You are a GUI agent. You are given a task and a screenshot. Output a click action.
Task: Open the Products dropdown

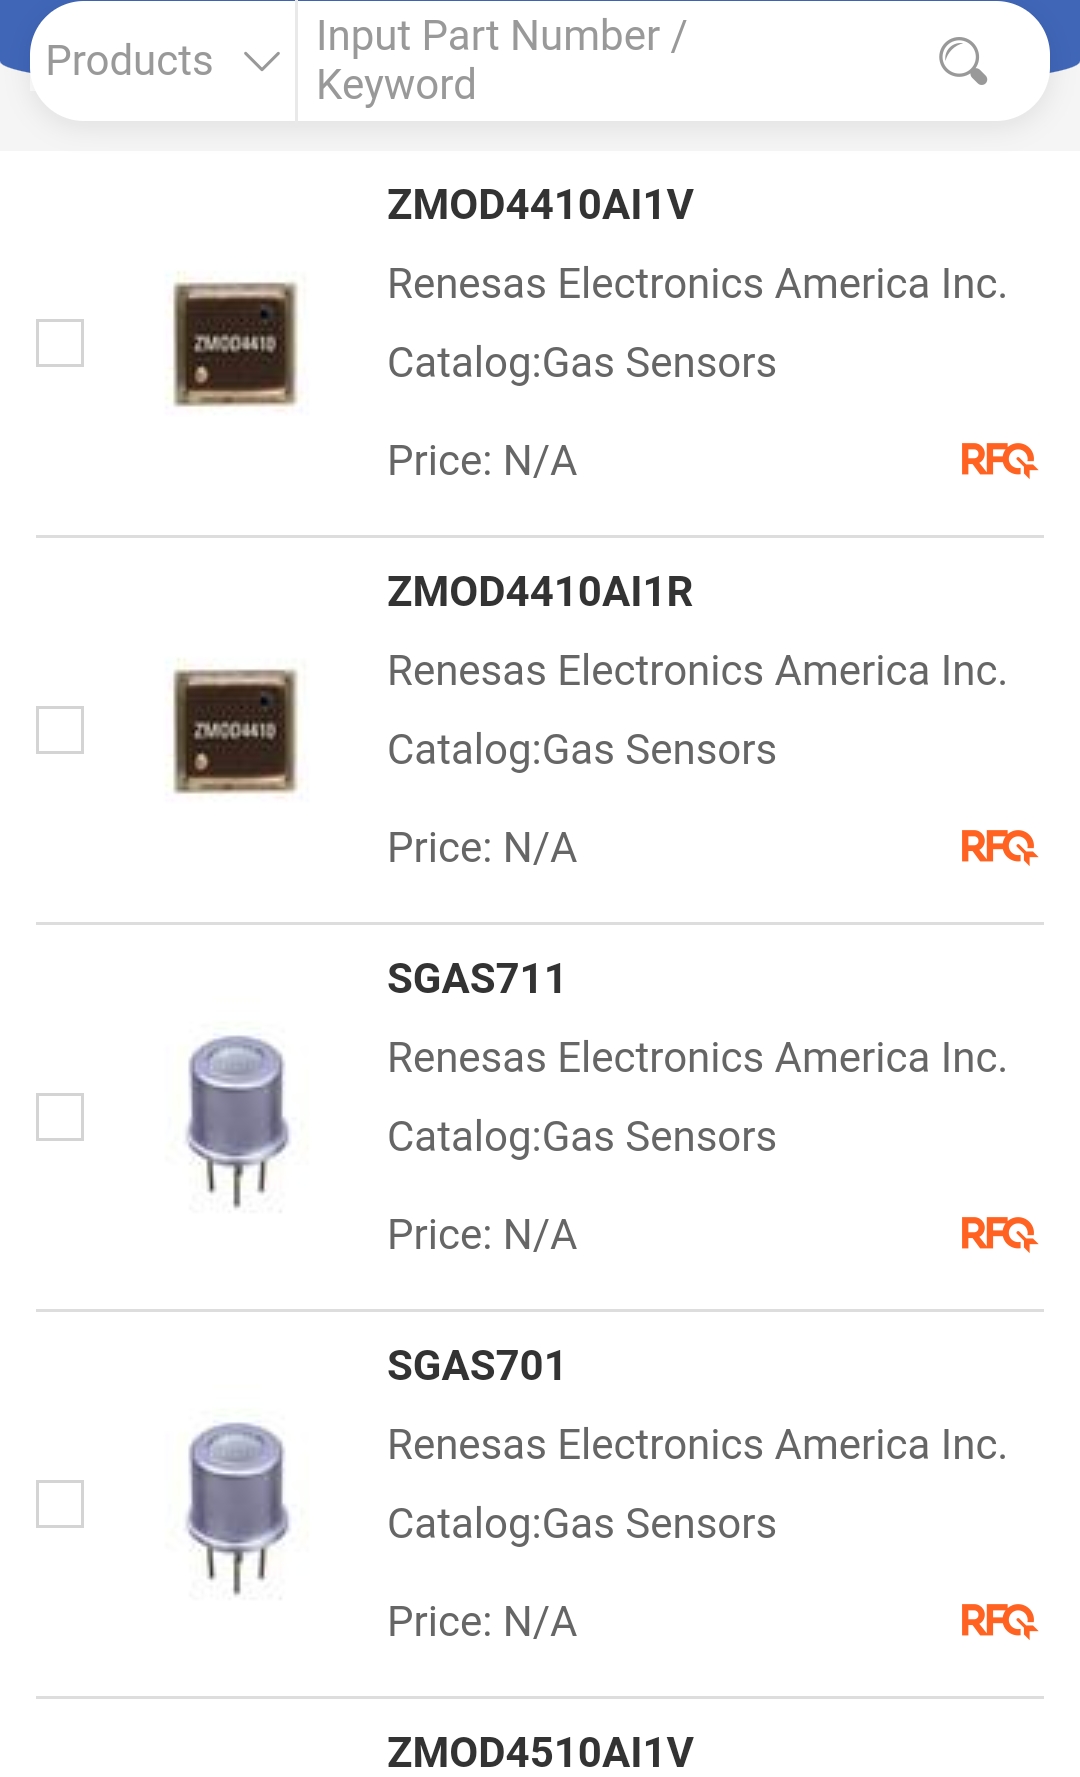[x=162, y=61]
